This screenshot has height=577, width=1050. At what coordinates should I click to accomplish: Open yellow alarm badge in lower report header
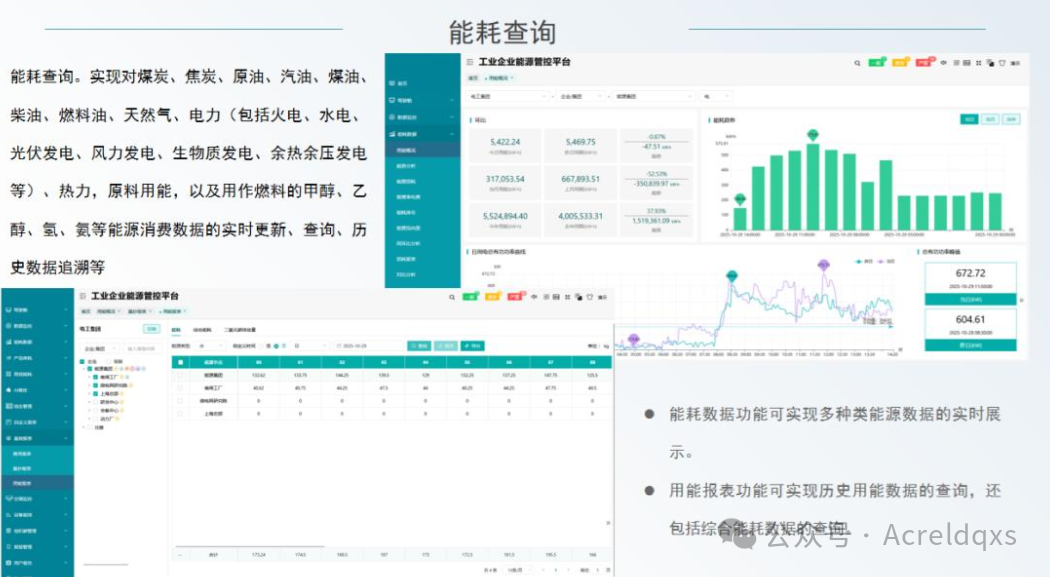coord(493,297)
